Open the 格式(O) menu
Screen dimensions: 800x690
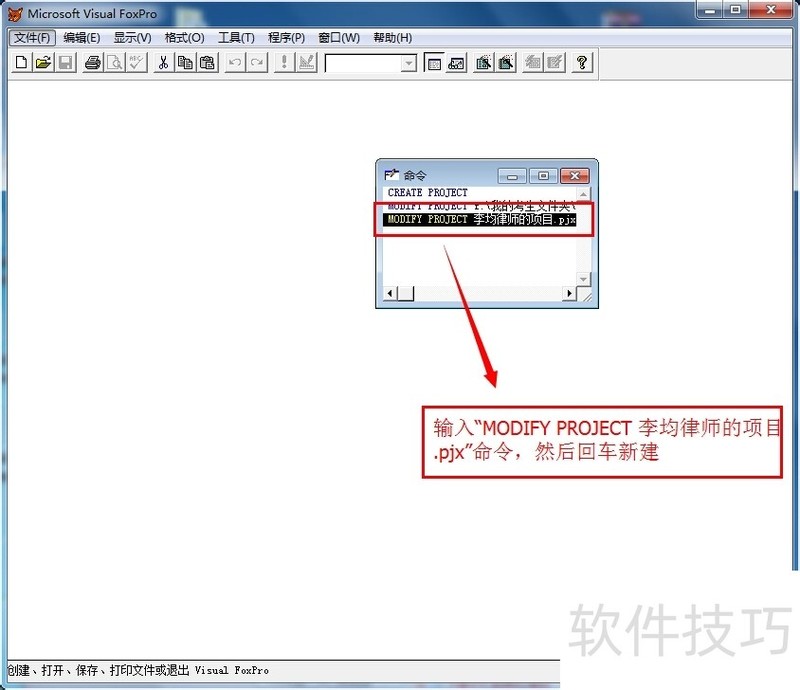point(184,38)
